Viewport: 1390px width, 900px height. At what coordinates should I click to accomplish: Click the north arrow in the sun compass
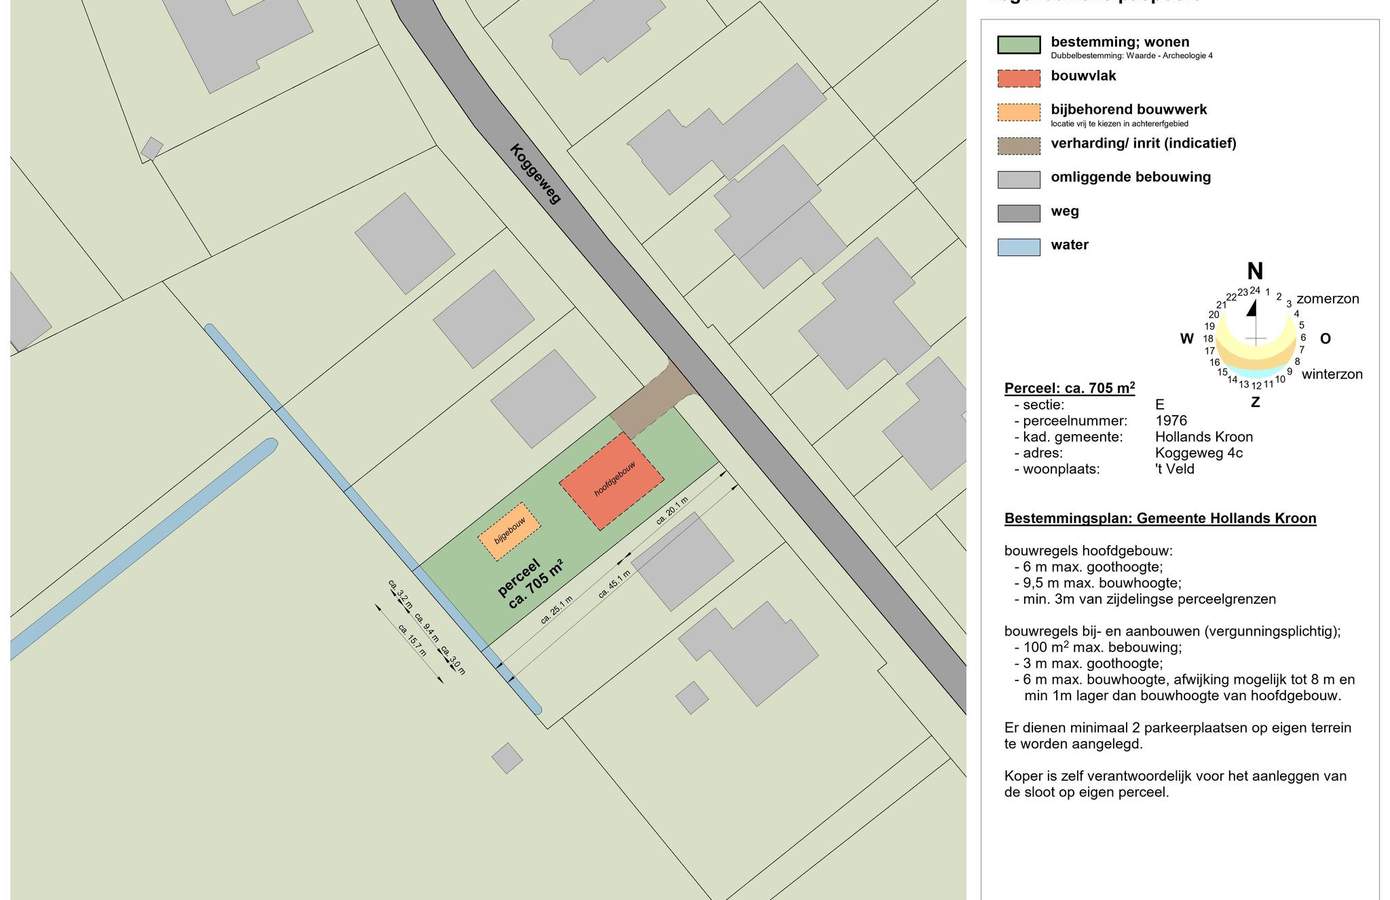(1252, 307)
